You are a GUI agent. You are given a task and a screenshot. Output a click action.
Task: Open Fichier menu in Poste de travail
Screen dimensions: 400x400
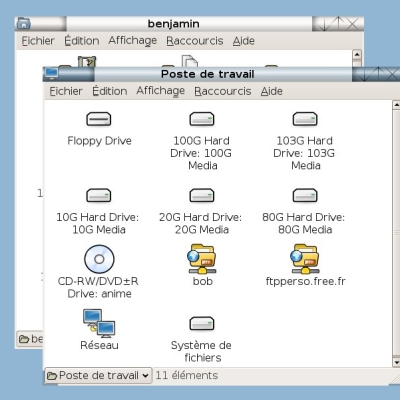pyautogui.click(x=66, y=91)
